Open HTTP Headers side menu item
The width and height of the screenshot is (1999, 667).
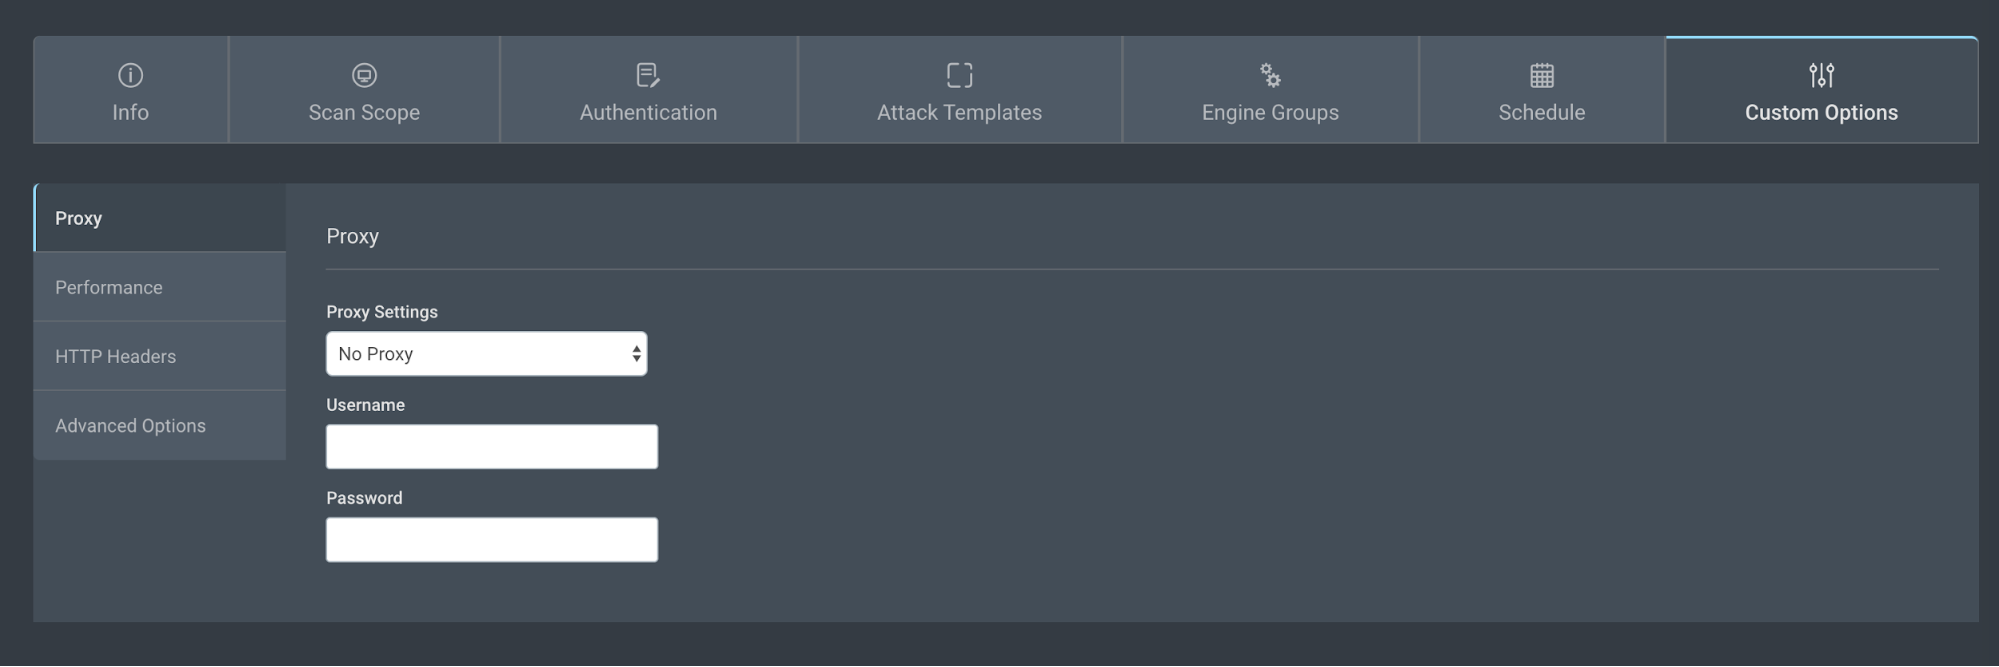click(116, 356)
